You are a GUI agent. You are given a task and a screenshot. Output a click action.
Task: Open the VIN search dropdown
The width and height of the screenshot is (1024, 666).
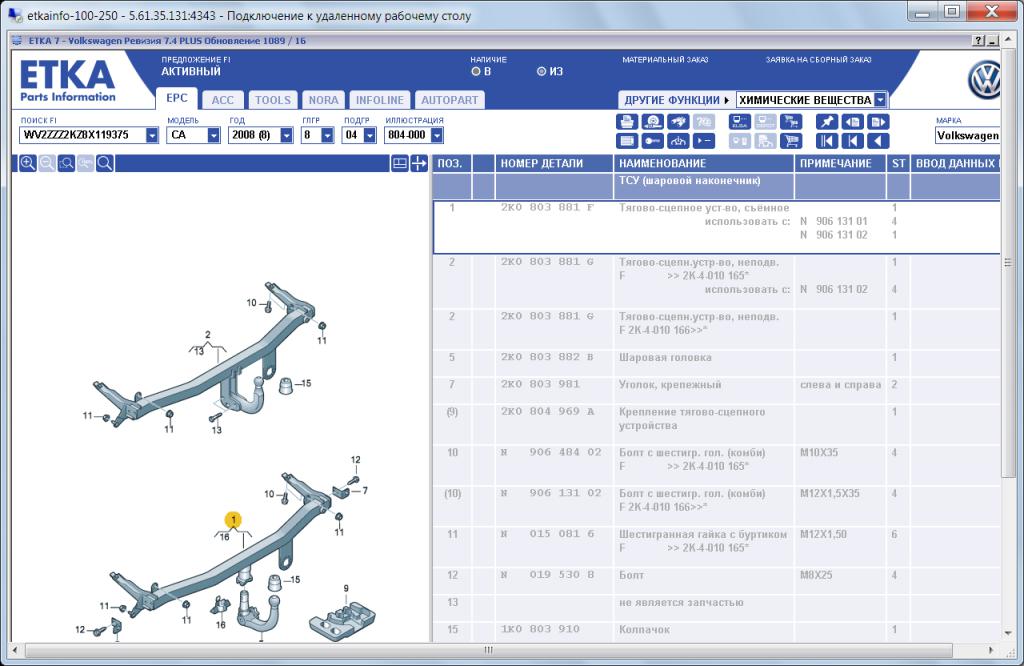pos(152,135)
